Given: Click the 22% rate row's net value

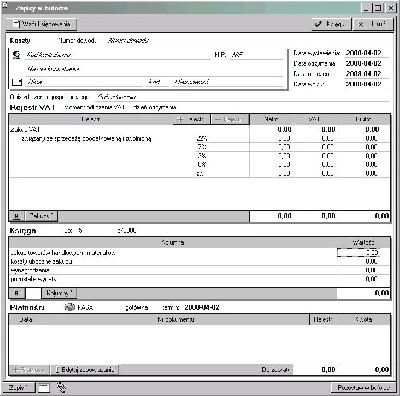Looking at the screenshot, I should coord(284,138).
